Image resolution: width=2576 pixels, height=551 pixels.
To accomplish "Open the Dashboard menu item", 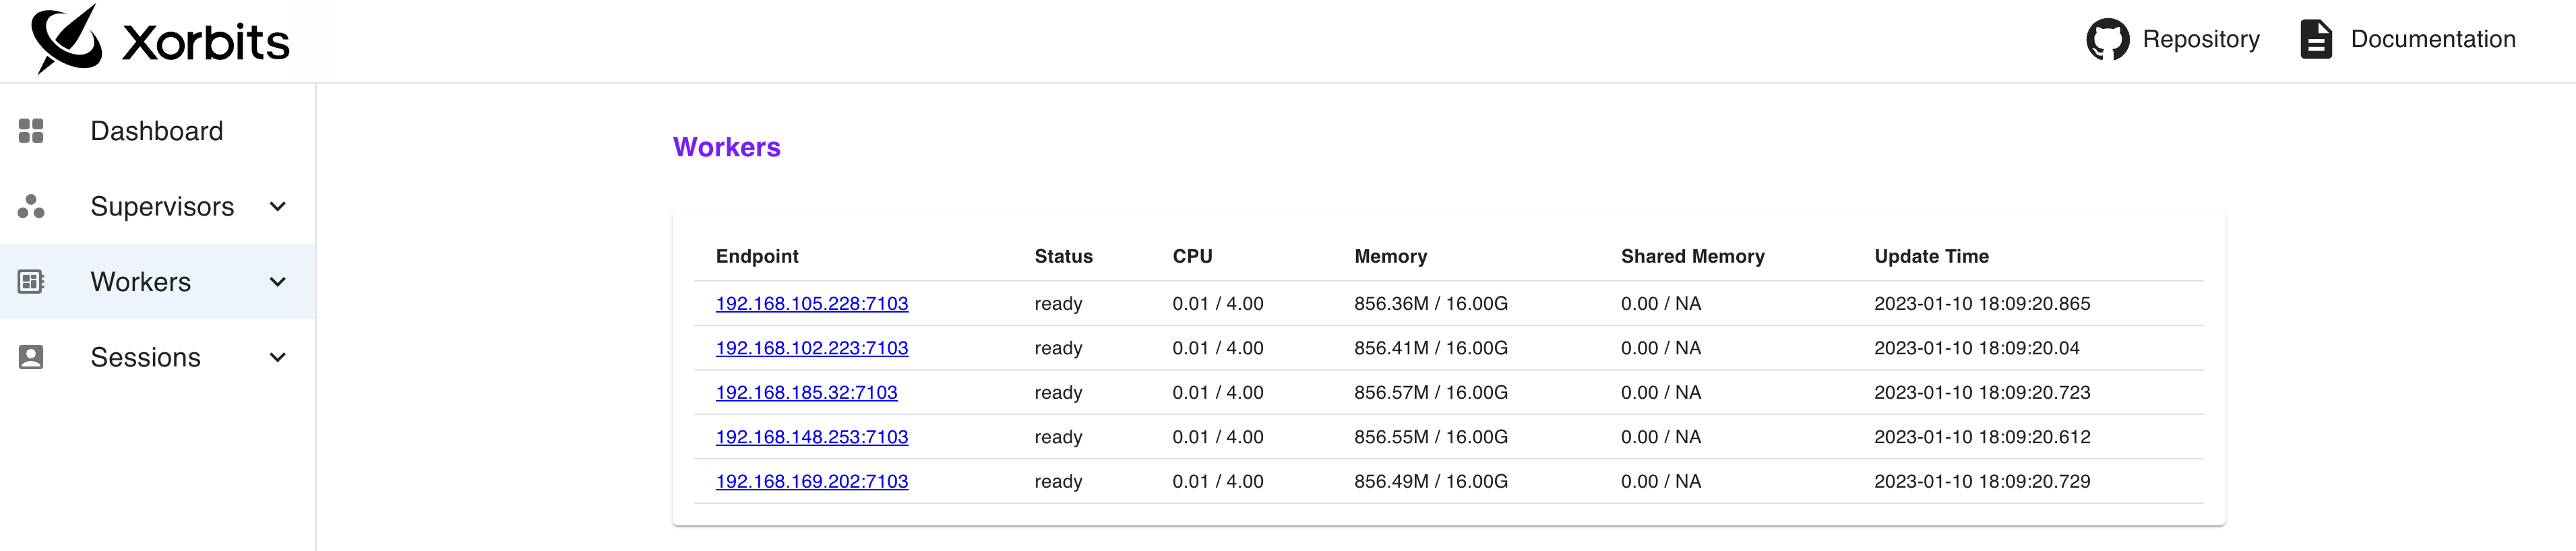I will (x=156, y=131).
